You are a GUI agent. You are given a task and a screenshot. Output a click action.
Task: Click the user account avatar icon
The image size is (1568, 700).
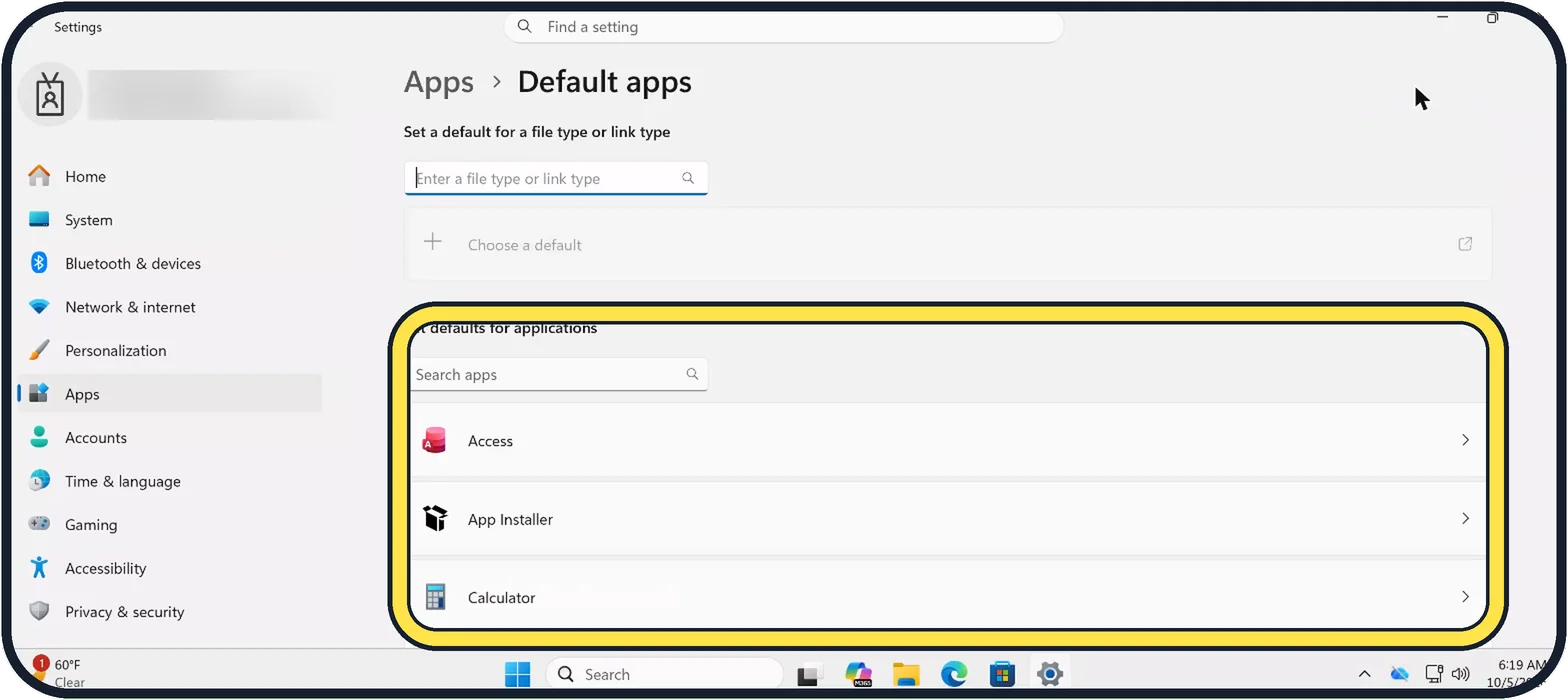coord(50,94)
